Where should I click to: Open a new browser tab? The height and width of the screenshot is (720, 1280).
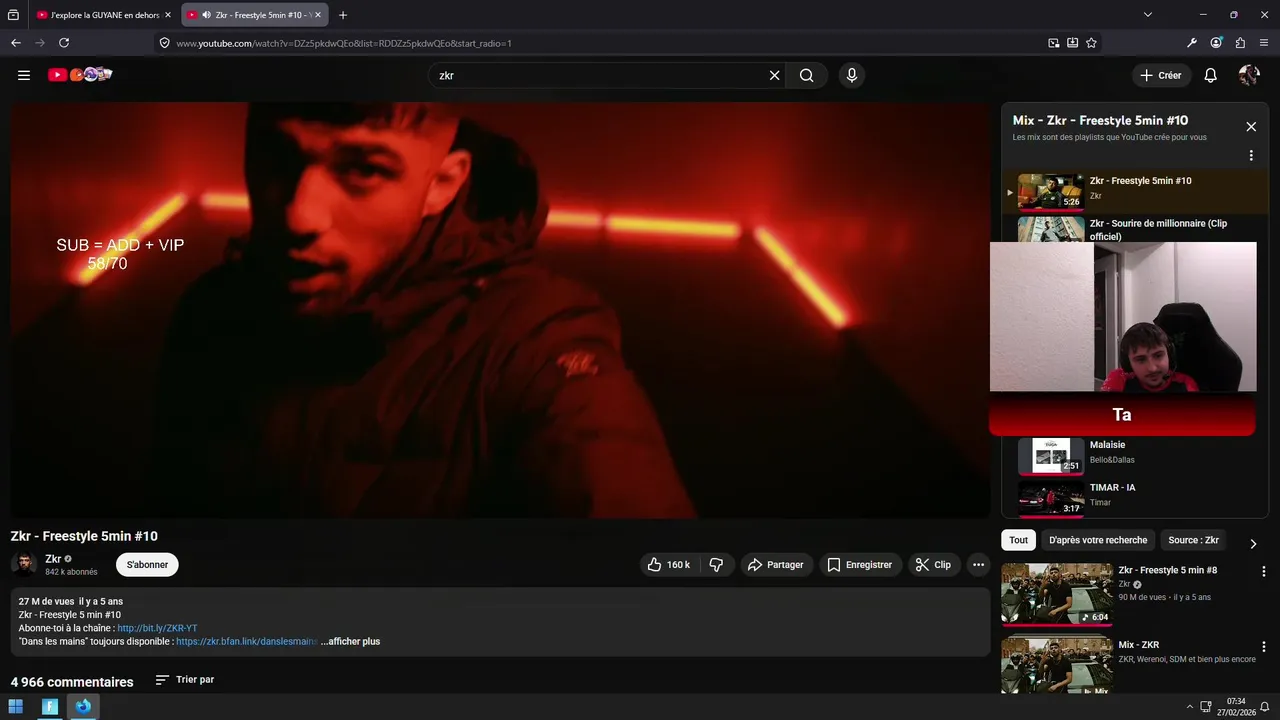(343, 15)
